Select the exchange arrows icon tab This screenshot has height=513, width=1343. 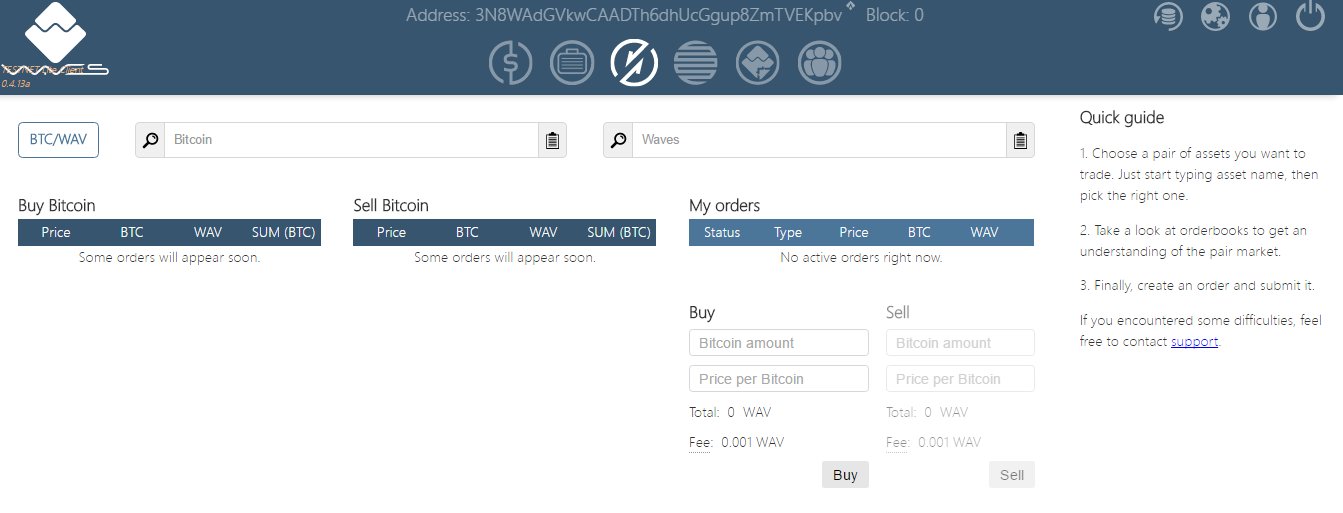[634, 63]
